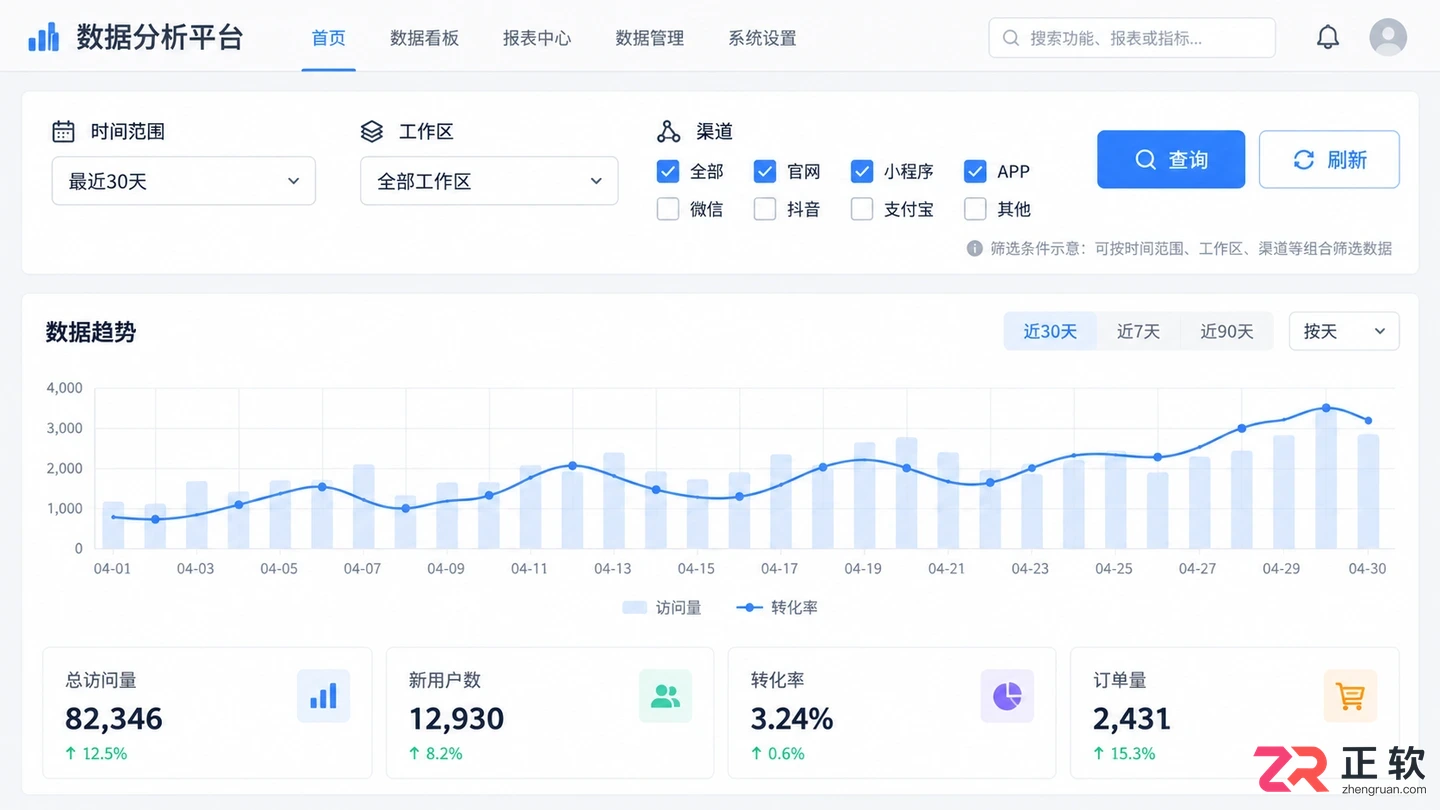The width and height of the screenshot is (1440, 810).
Task: Open the 全部工作区 workspace dropdown
Action: [489, 181]
